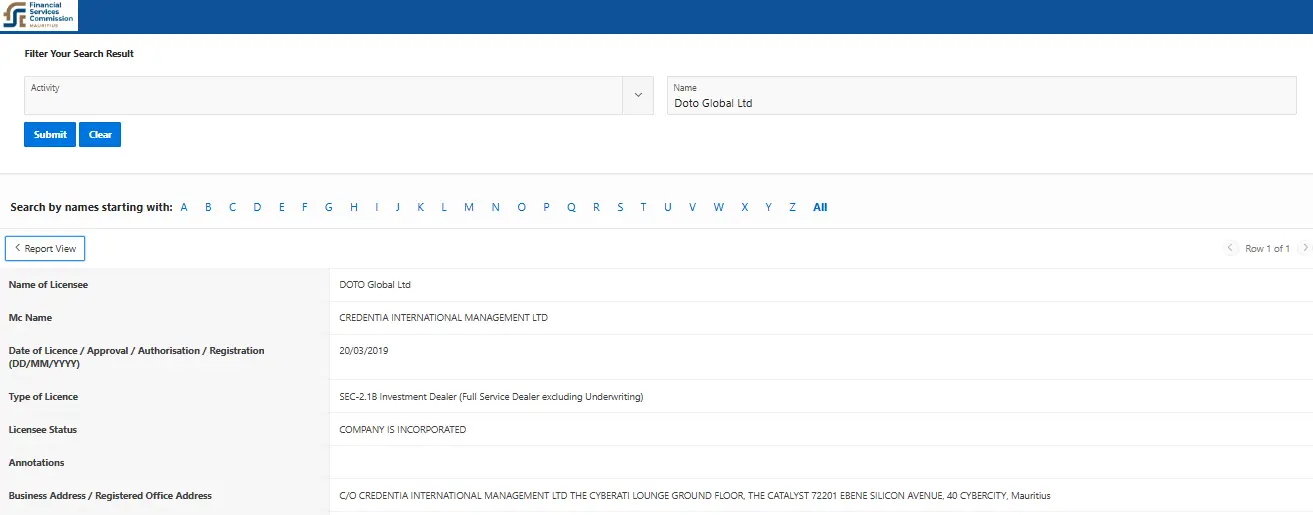Filter names starting with J
1313x515 pixels.
(x=398, y=207)
